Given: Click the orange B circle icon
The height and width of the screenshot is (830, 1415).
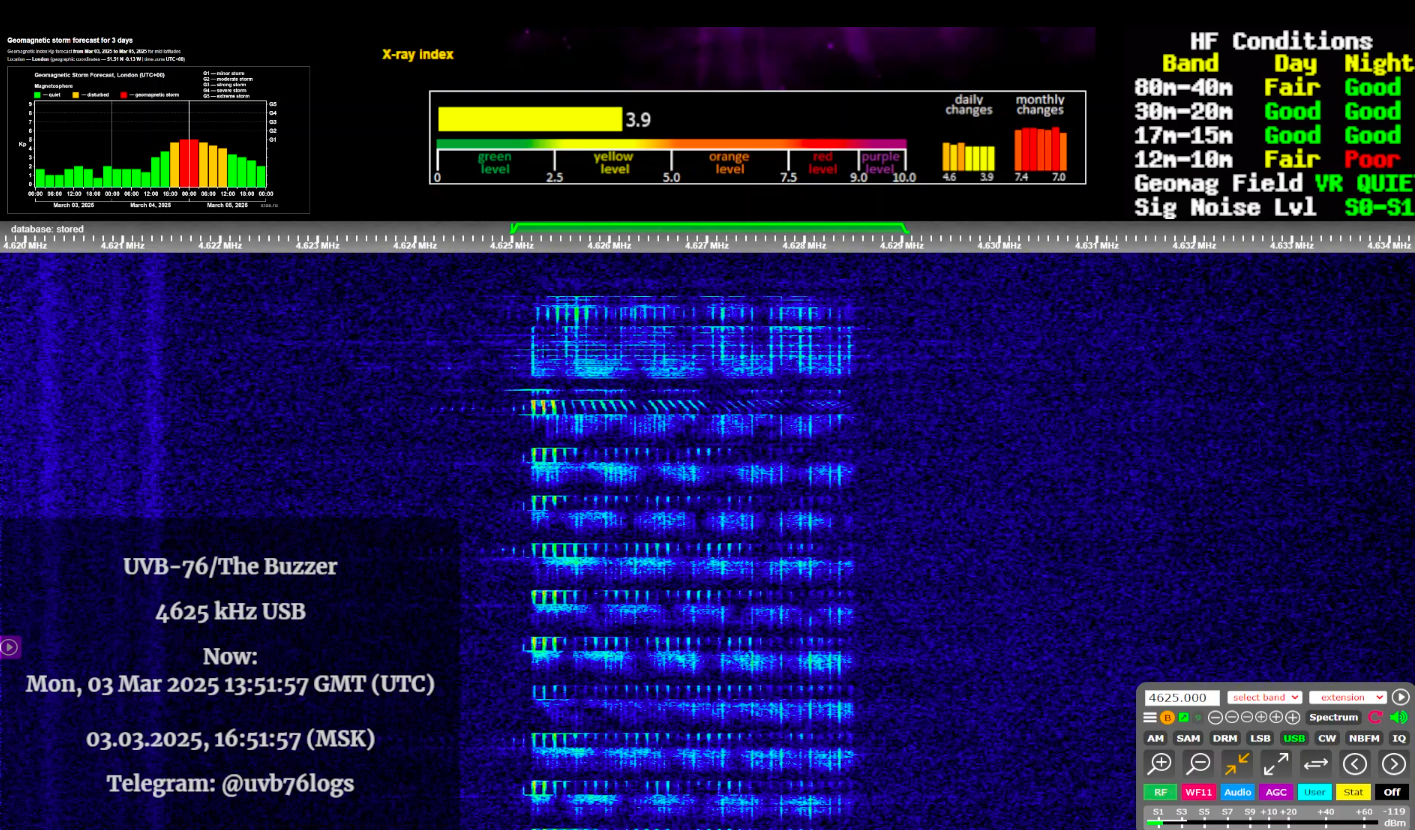Looking at the screenshot, I should coord(1168,717).
